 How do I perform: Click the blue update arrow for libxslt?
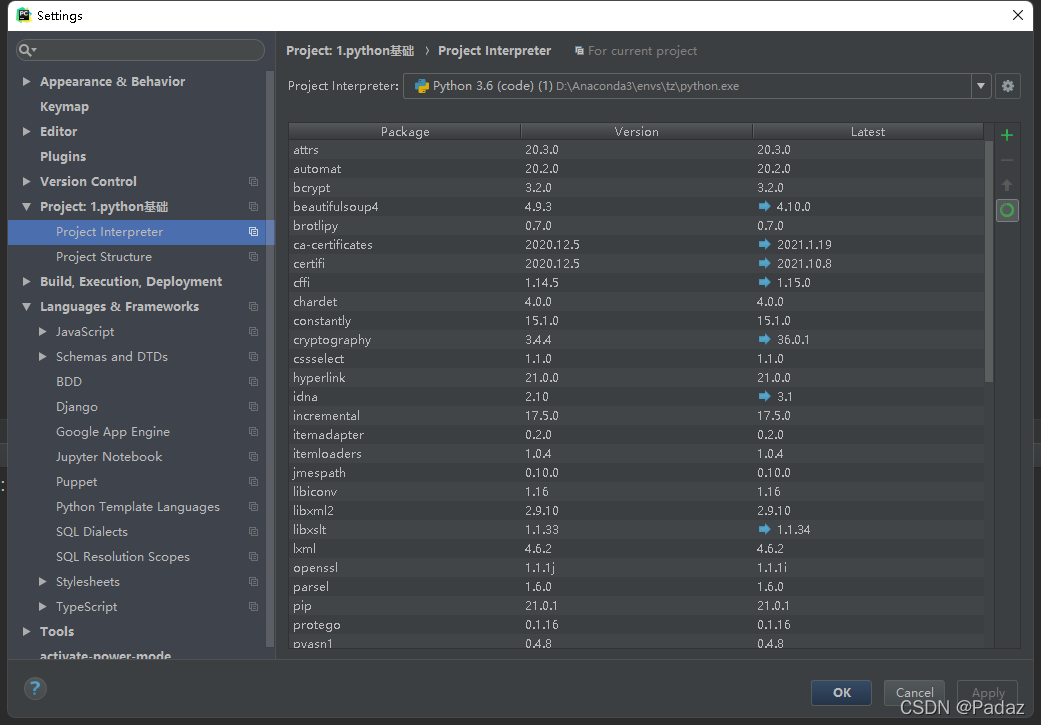click(764, 529)
